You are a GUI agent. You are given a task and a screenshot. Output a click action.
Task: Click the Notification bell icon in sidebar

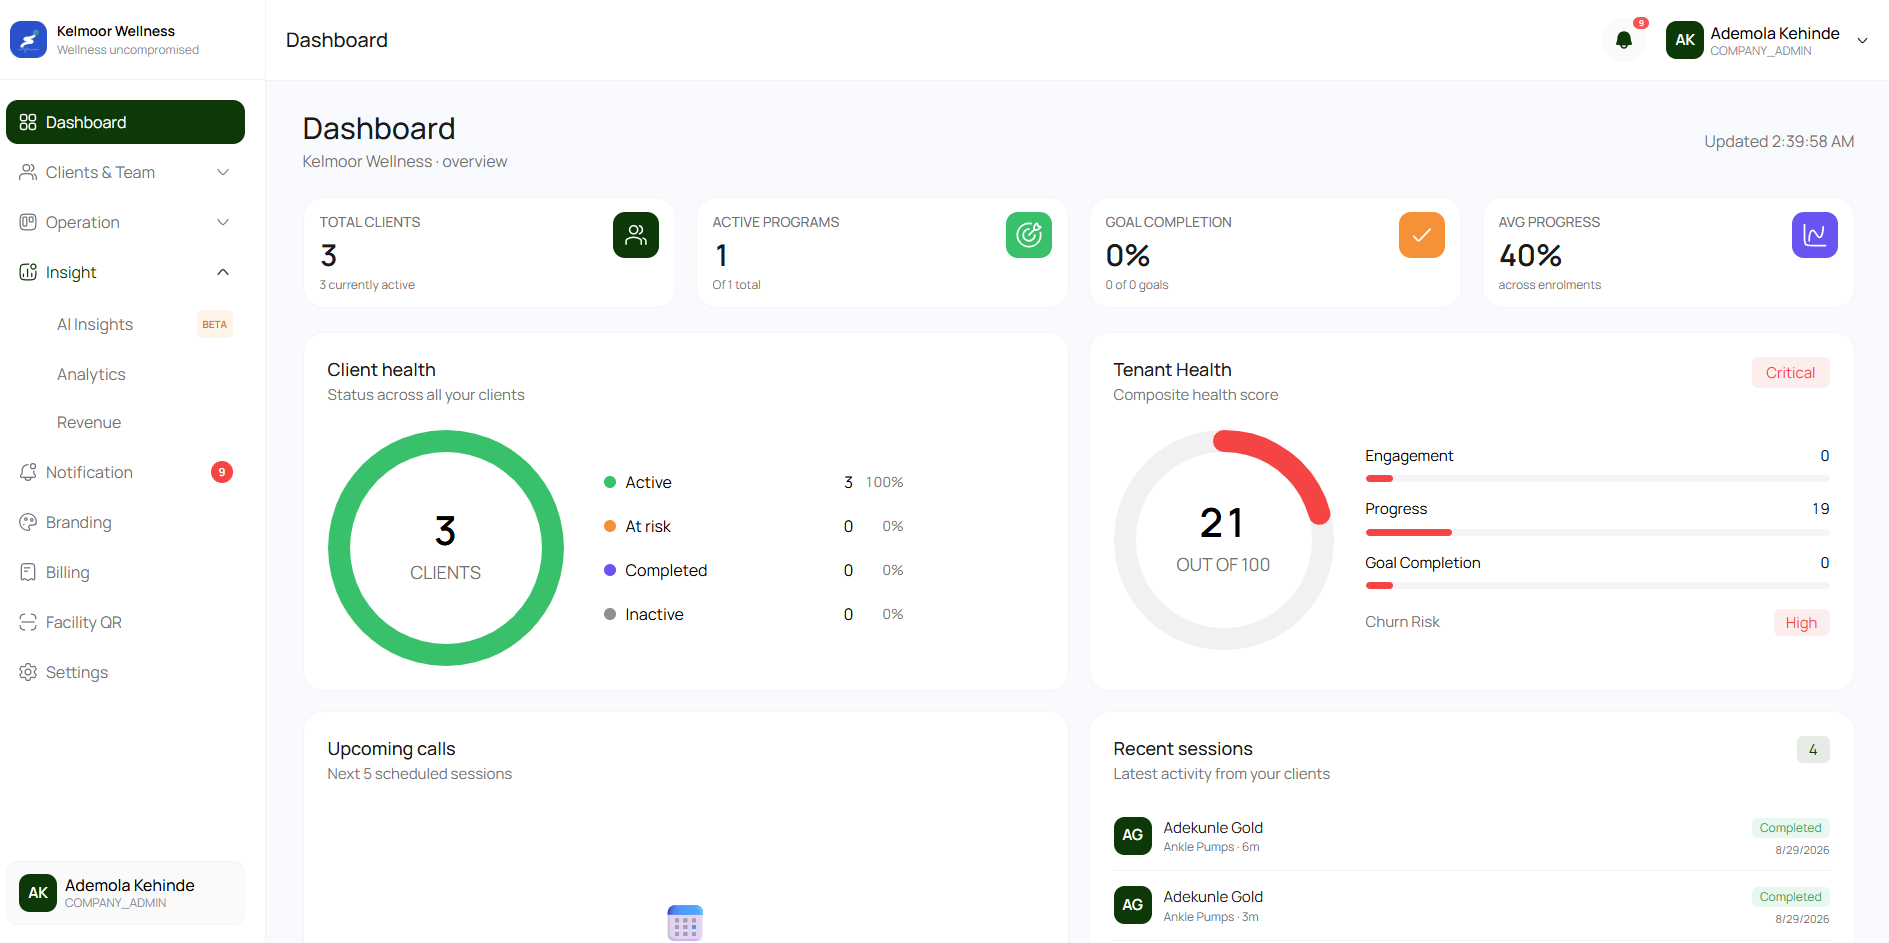(28, 472)
